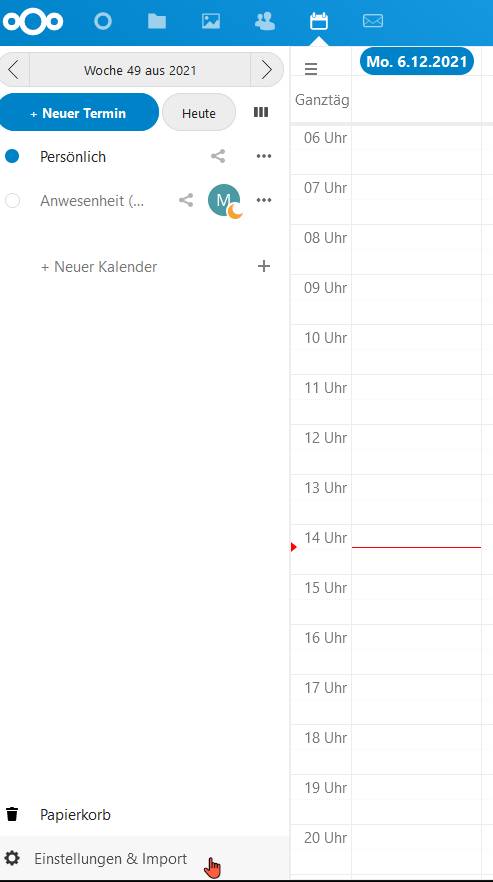Screen dimensions: 493x882
Task: Share the Anwesenheit calendar
Action: 186,200
